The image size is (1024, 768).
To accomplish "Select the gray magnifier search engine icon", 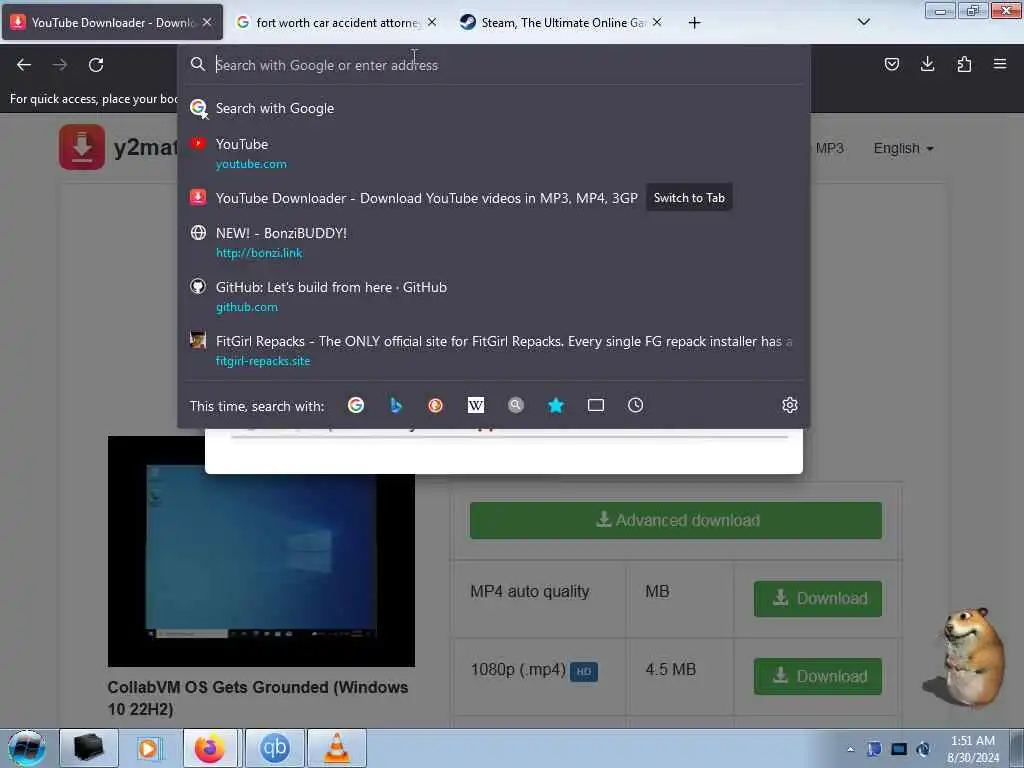I will [x=516, y=406].
